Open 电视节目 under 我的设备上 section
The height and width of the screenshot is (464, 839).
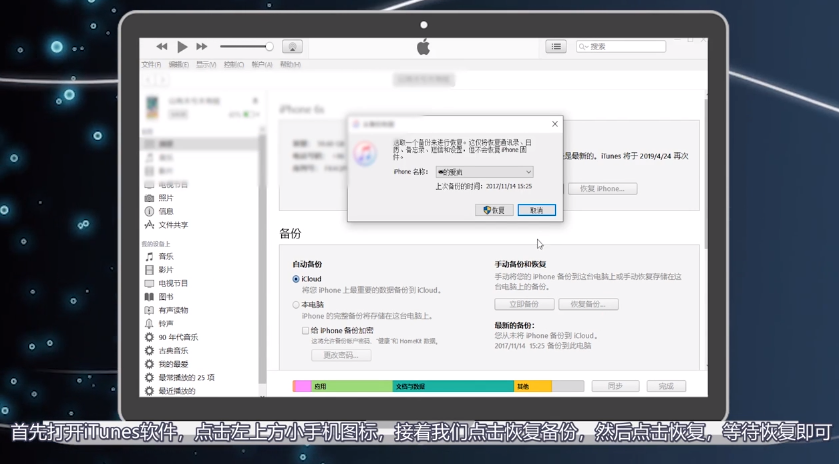pos(173,283)
